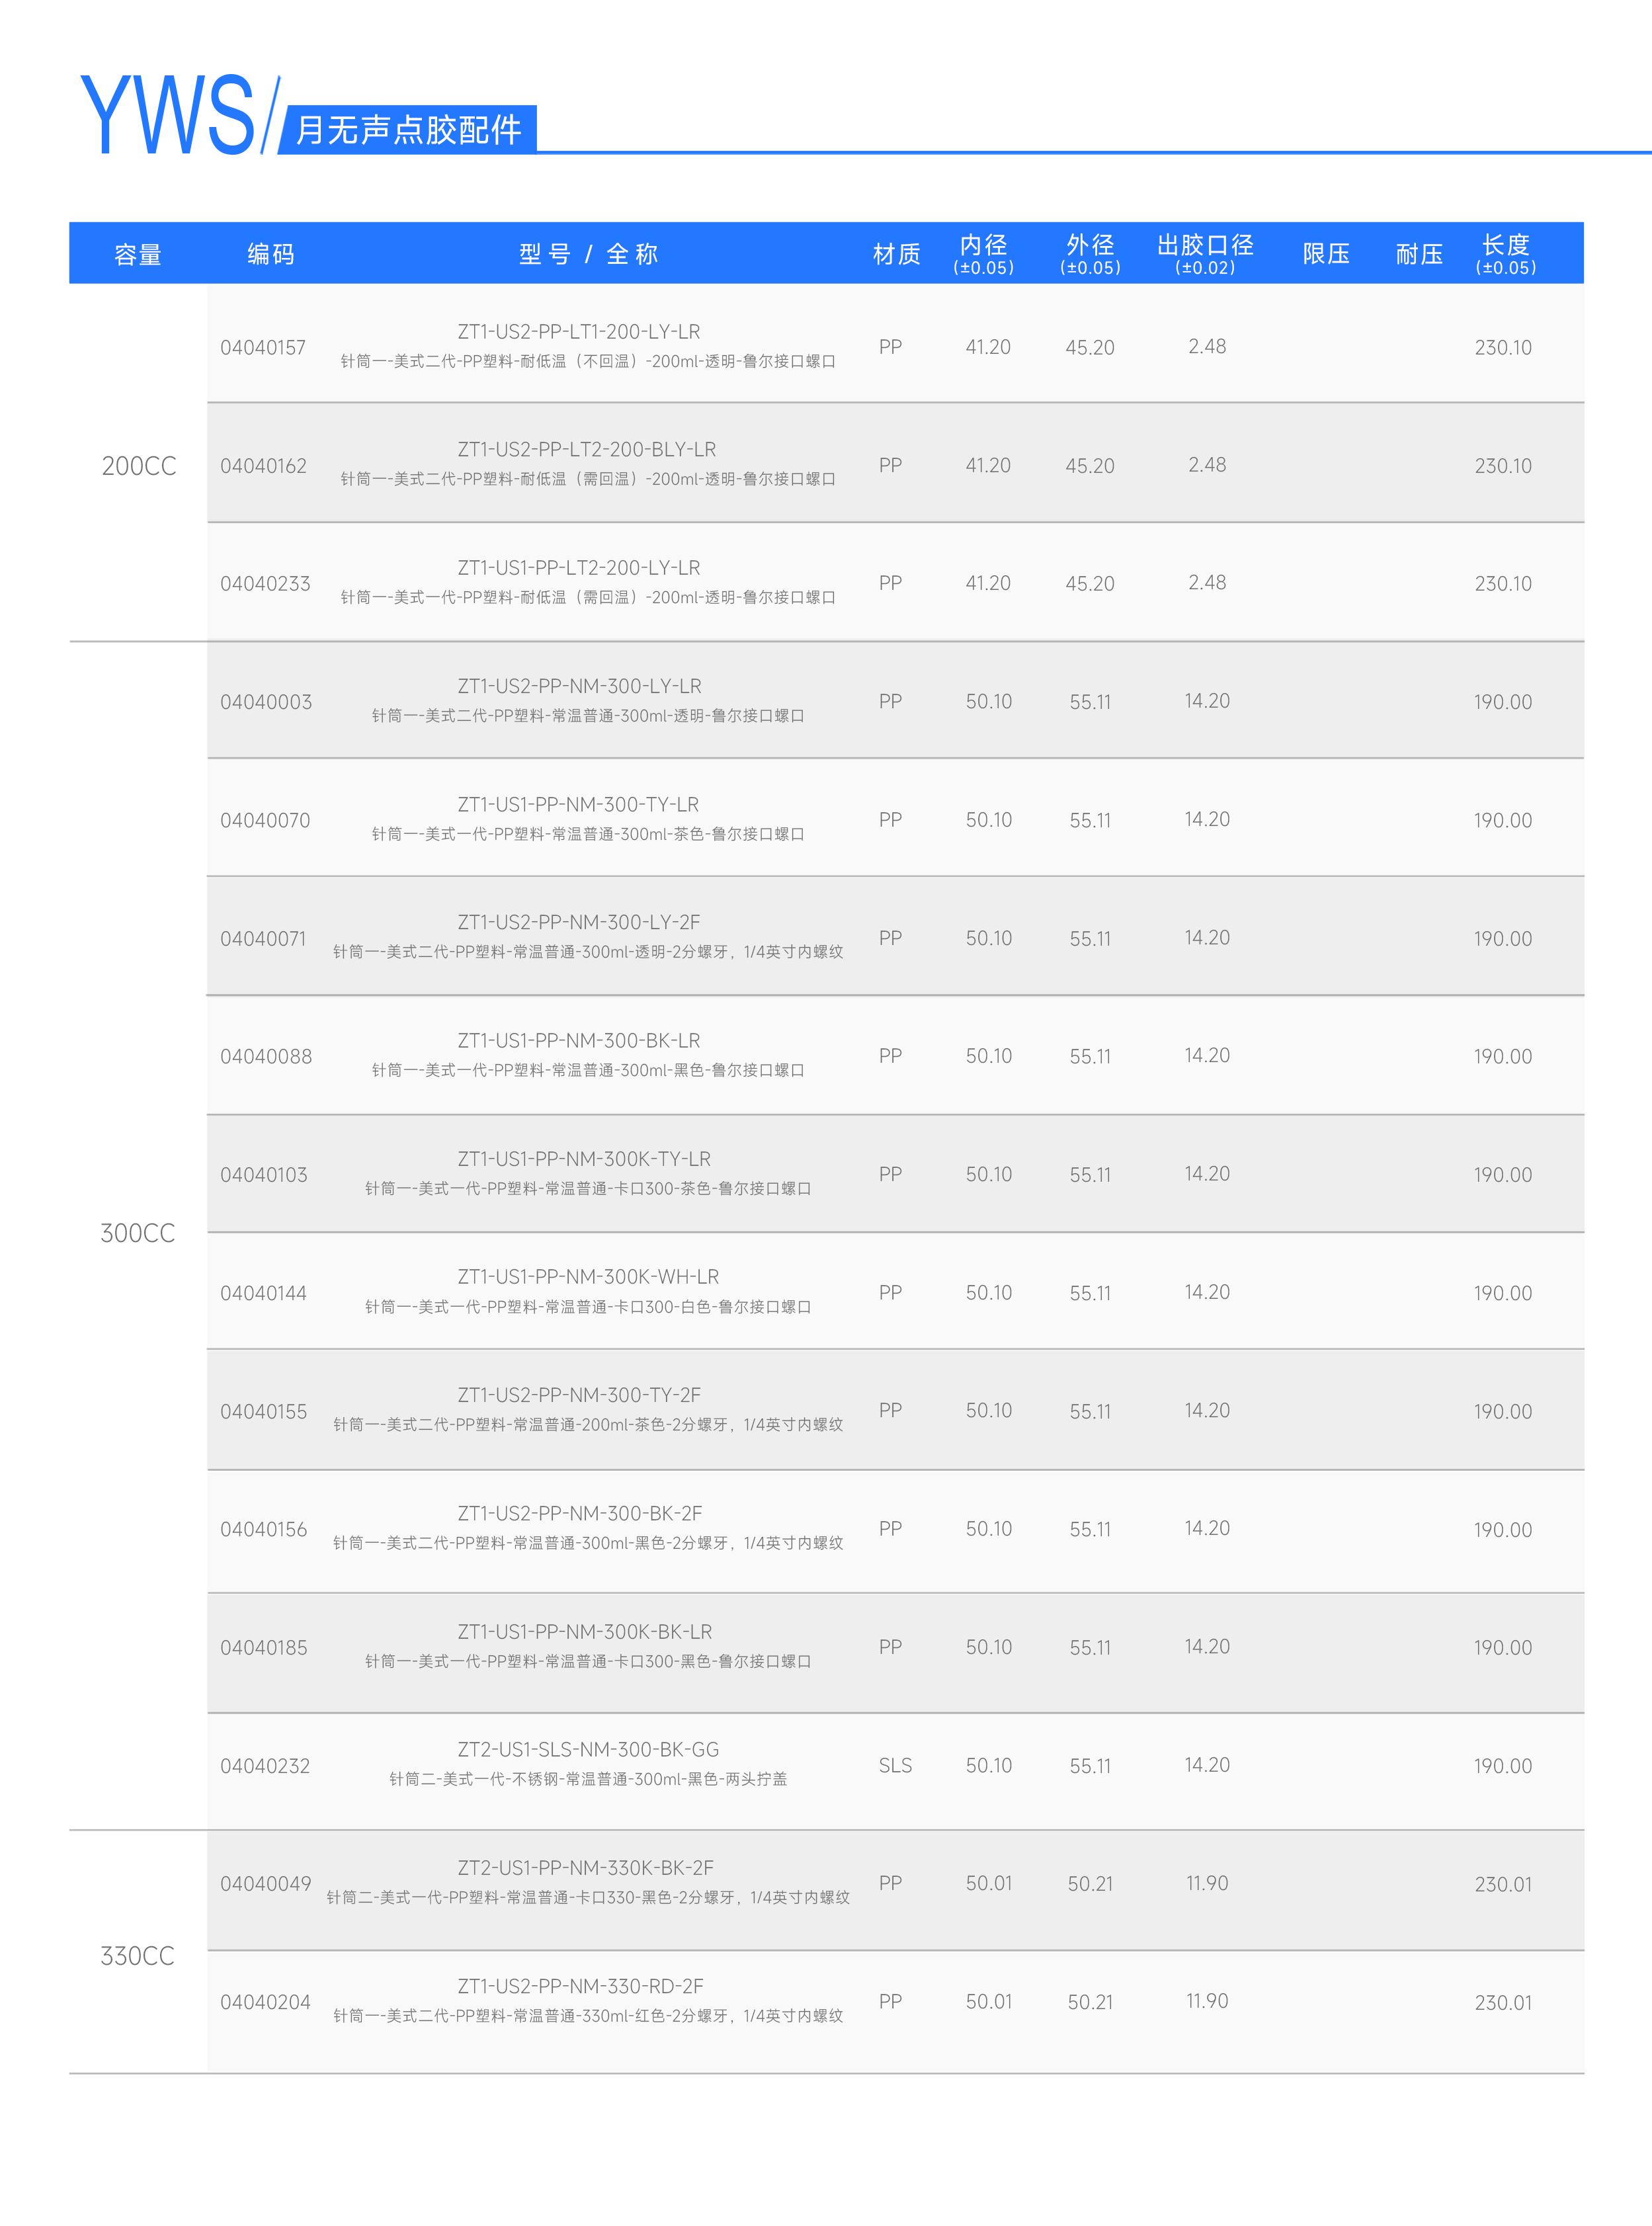Select the 月无声点胶配件 title banner

pos(408,129)
